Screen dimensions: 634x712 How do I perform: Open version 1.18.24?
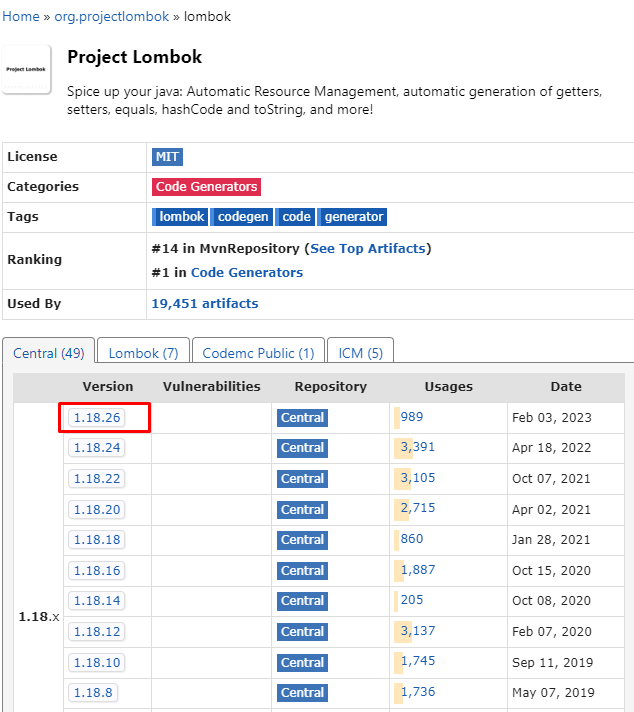click(x=97, y=448)
